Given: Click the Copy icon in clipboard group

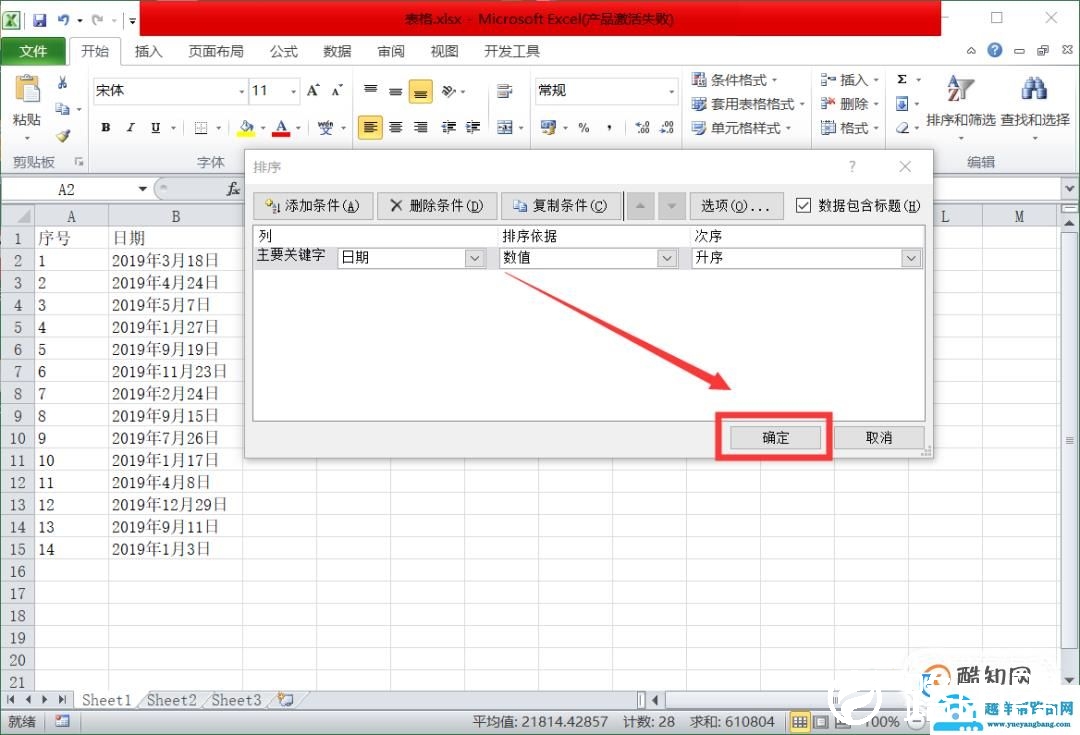Looking at the screenshot, I should point(62,109).
